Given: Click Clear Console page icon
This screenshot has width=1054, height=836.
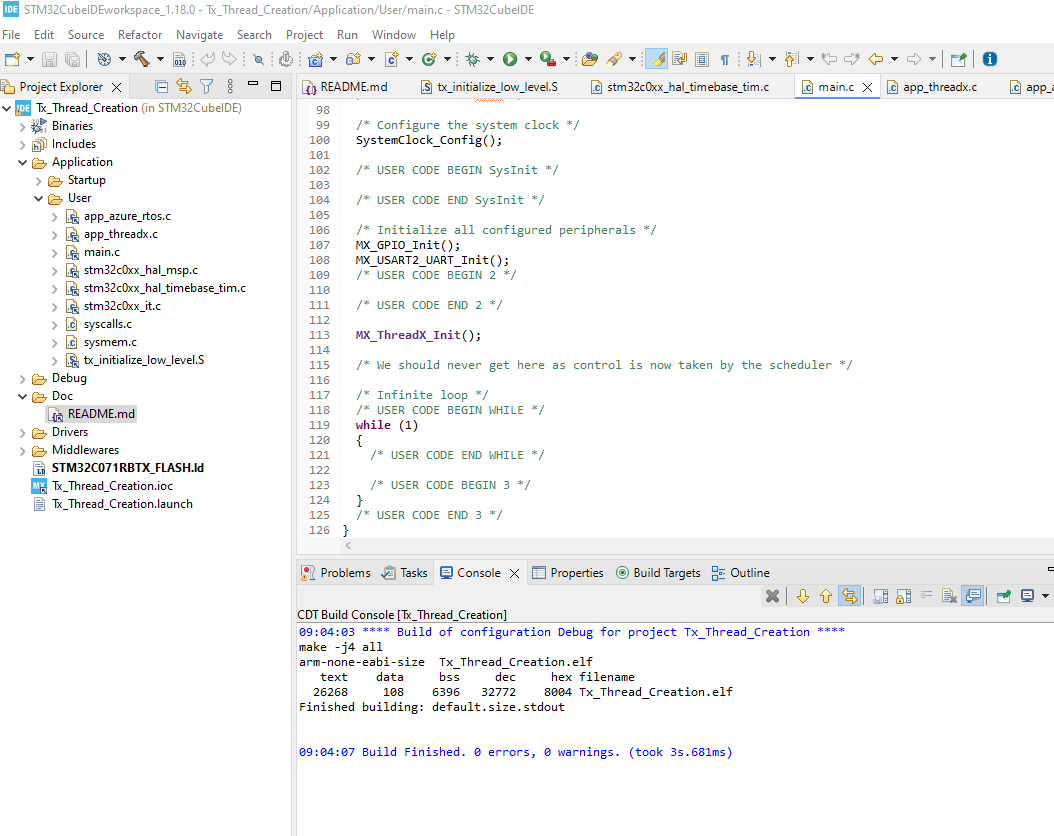Looking at the screenshot, I should tap(949, 595).
